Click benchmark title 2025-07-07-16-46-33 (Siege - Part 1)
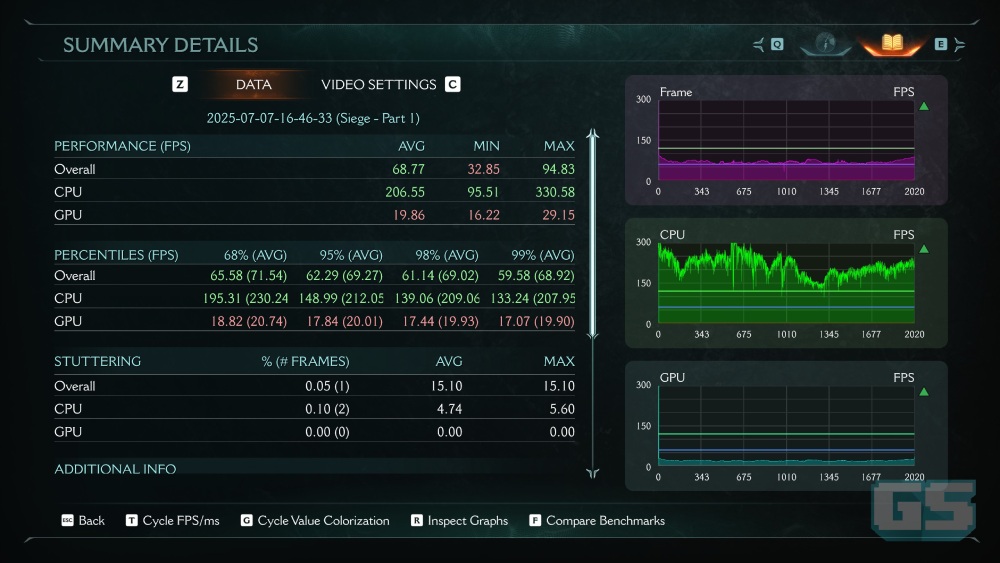The height and width of the screenshot is (563, 1000). 313,118
